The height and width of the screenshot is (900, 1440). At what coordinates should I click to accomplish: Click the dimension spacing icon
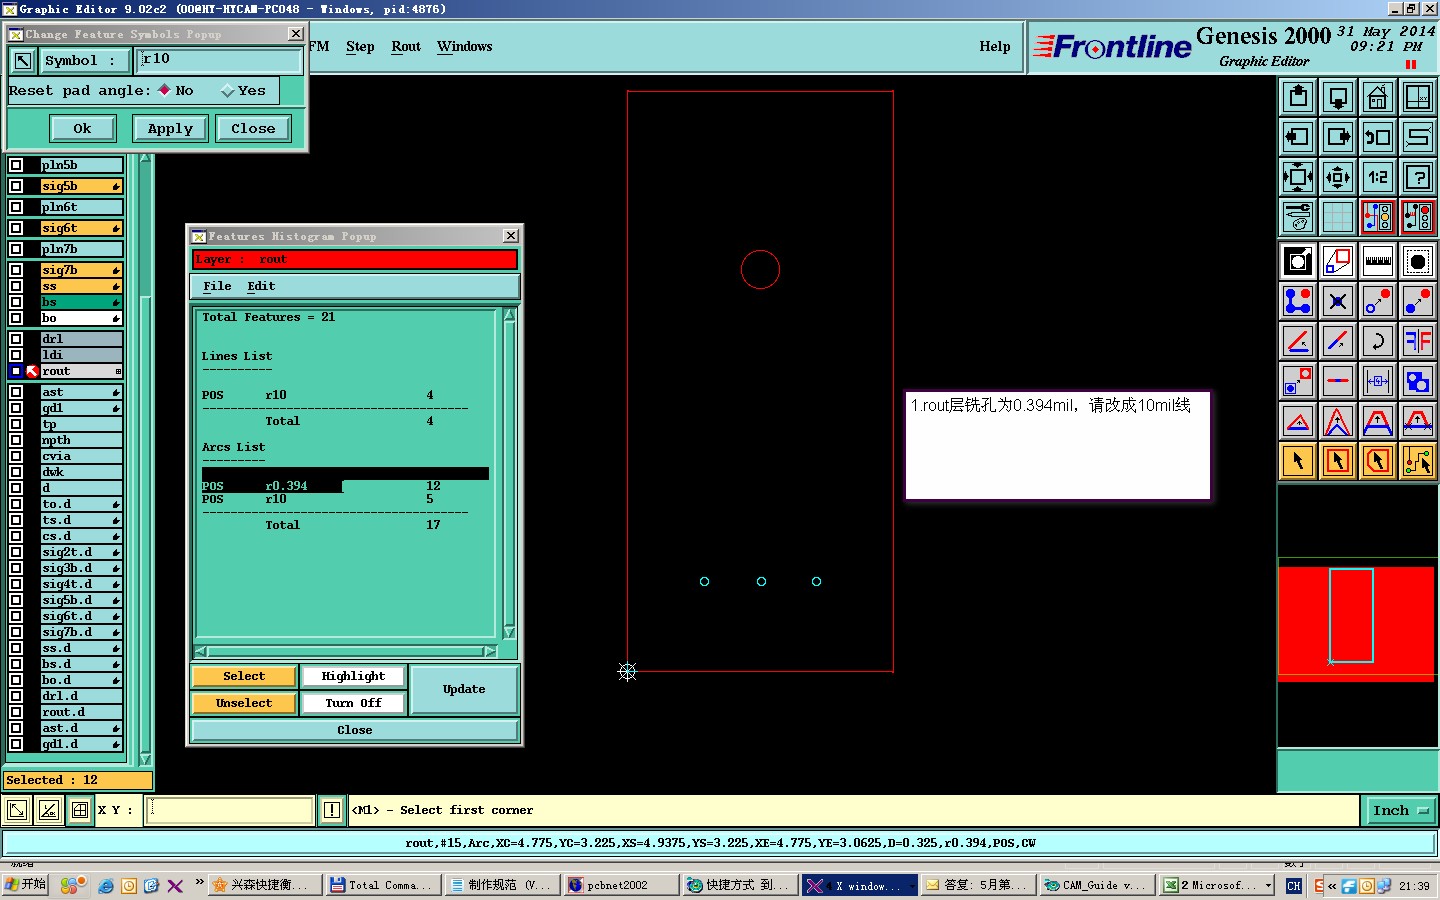pyautogui.click(x=1378, y=381)
